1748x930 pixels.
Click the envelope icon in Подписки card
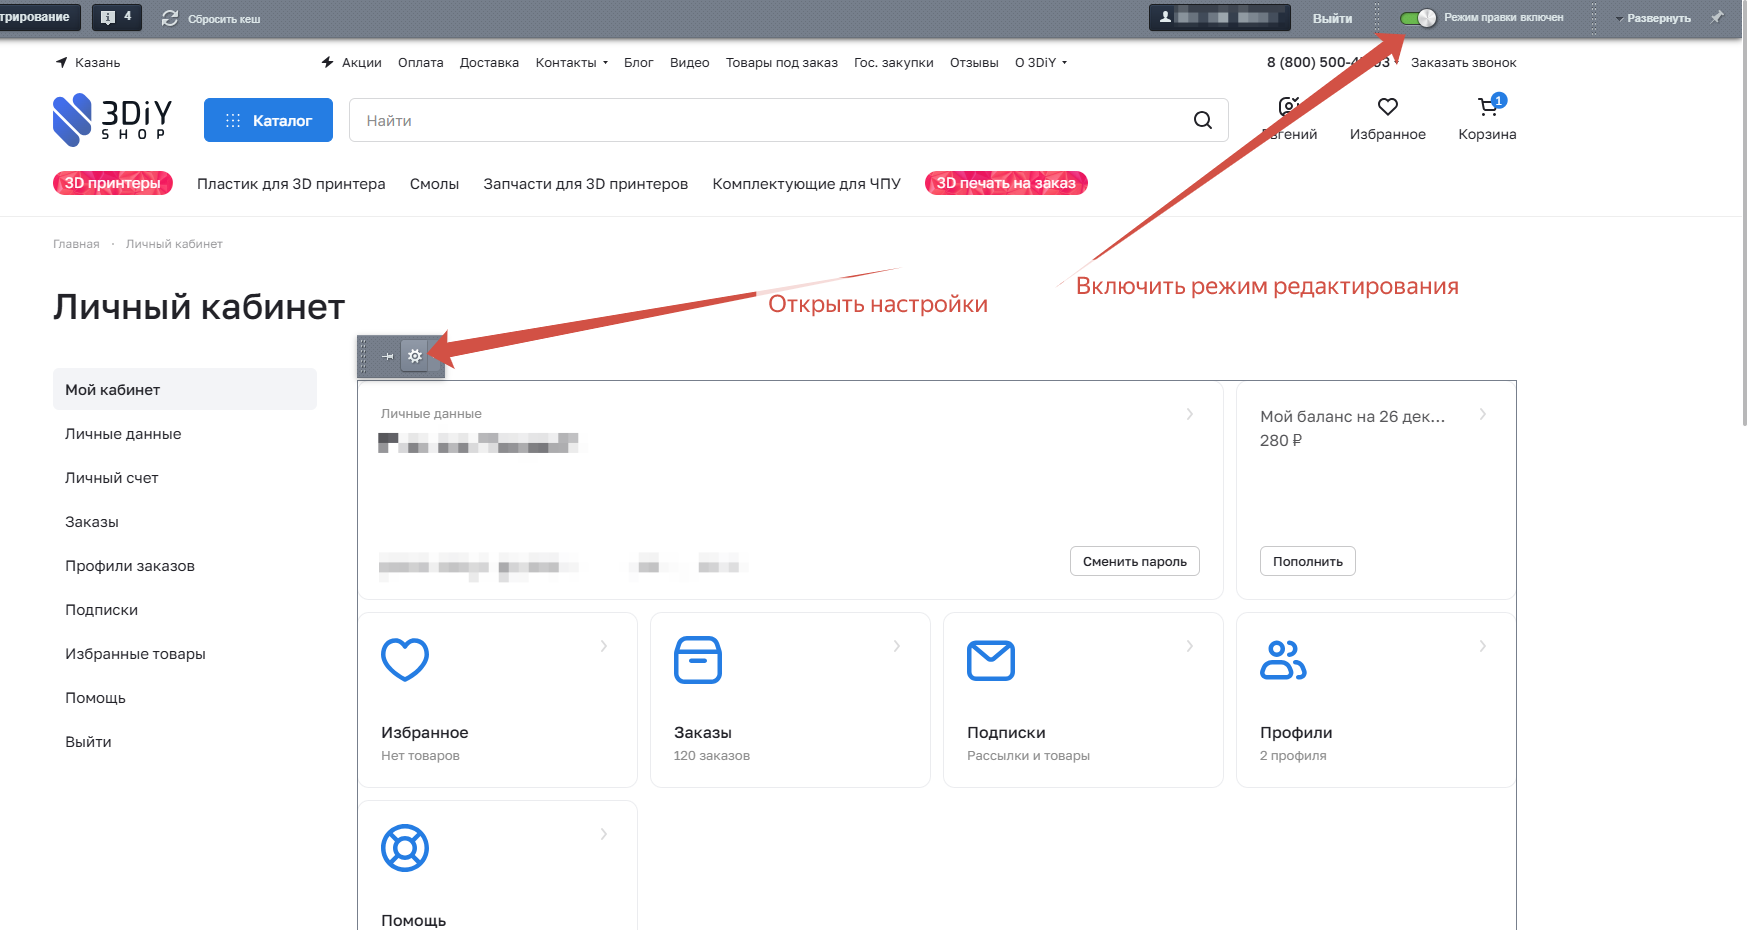[991, 660]
